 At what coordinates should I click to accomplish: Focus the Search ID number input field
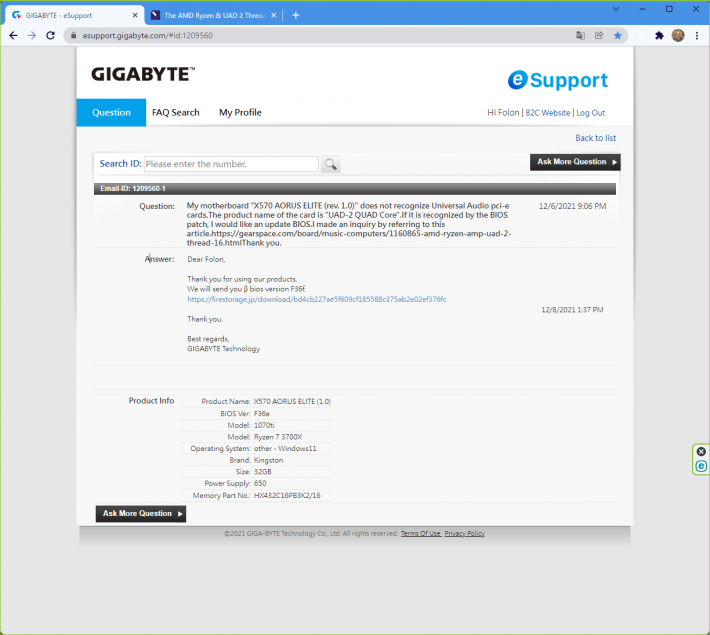tap(230, 164)
